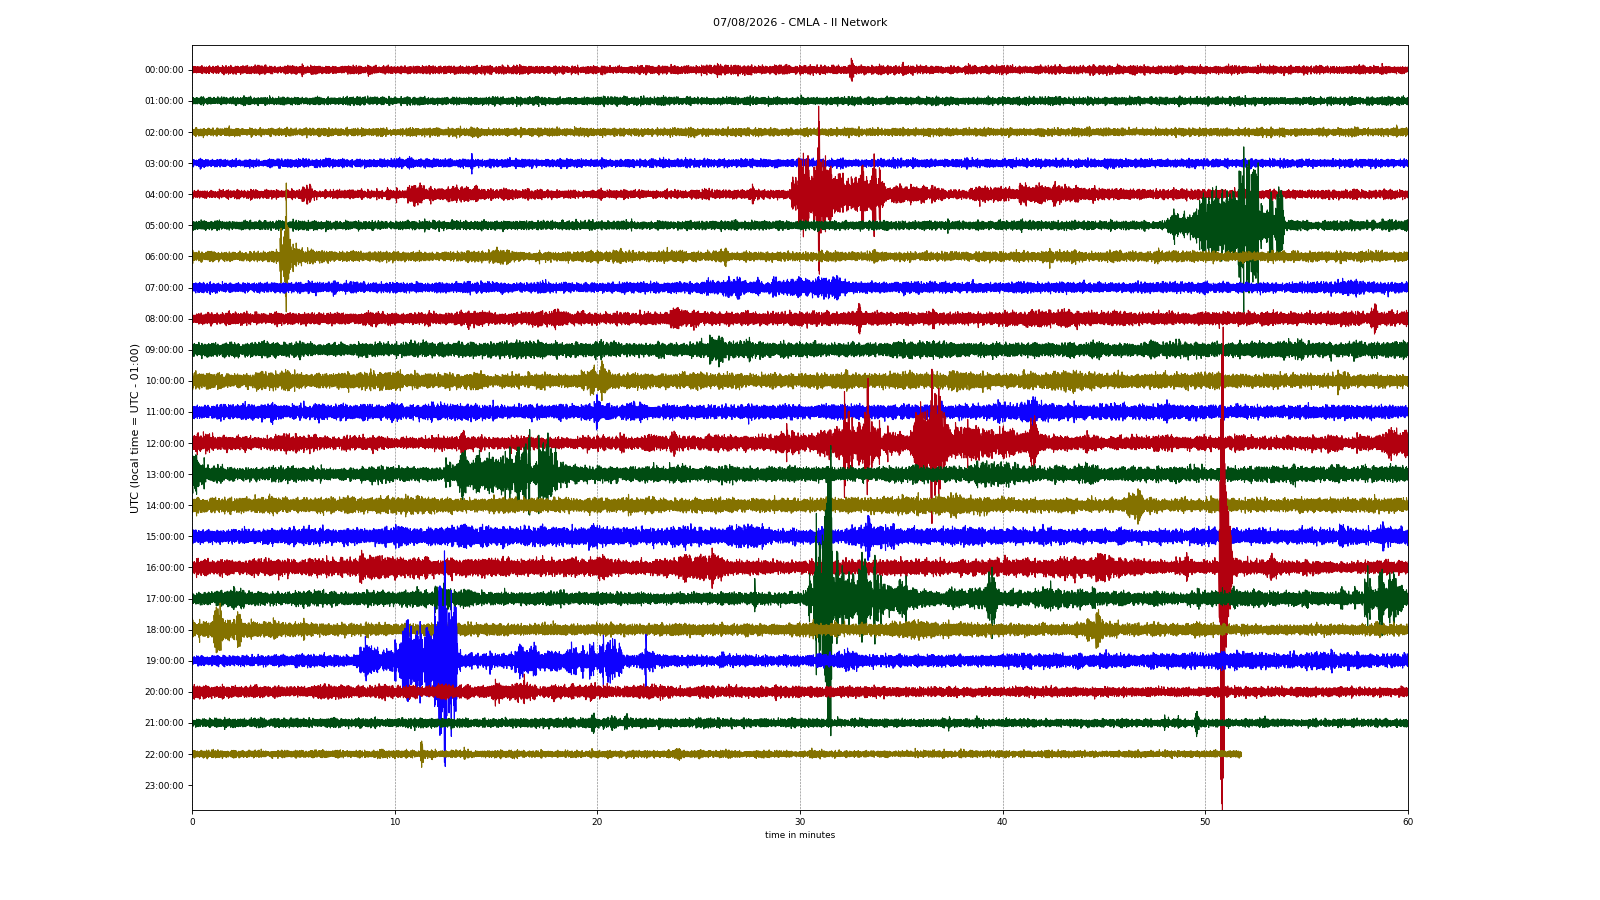Select the 'UTC (local time = UTC - 01:00)' axis label

pyautogui.click(x=134, y=428)
